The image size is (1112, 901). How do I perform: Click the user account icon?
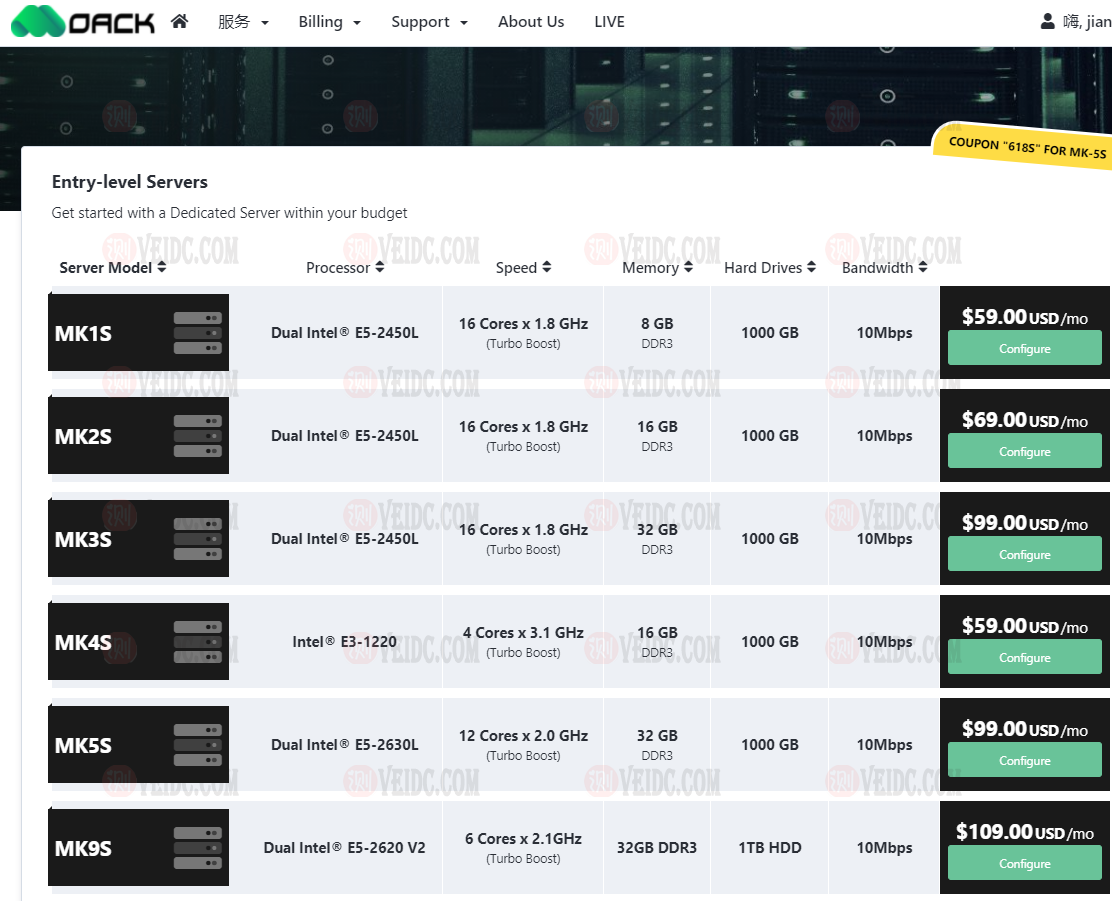click(x=1047, y=21)
